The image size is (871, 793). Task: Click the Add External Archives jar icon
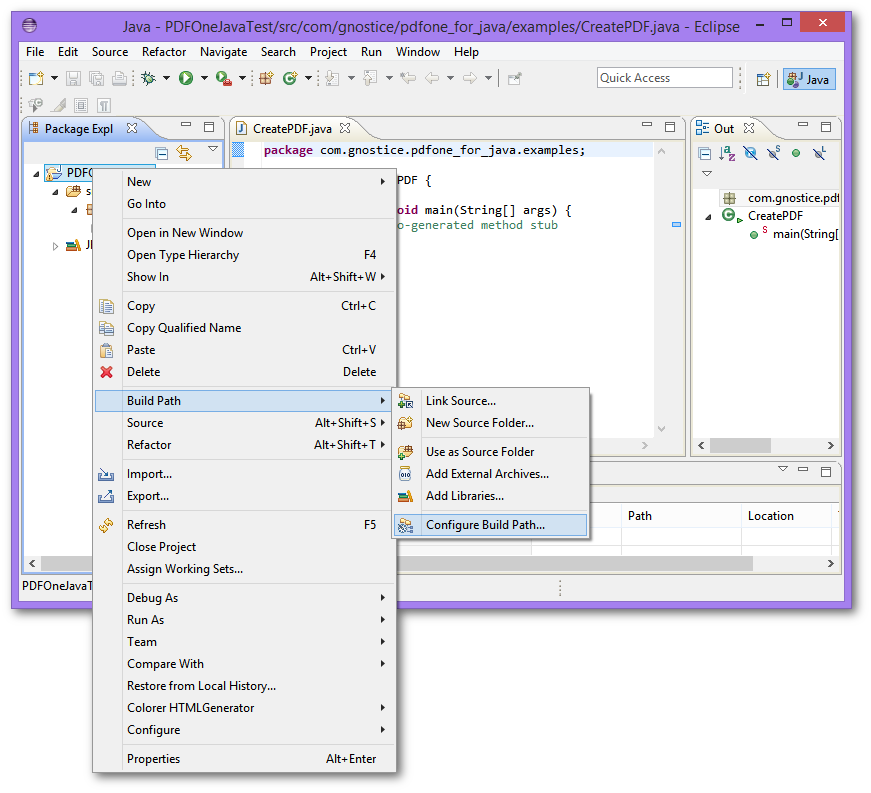[x=406, y=474]
